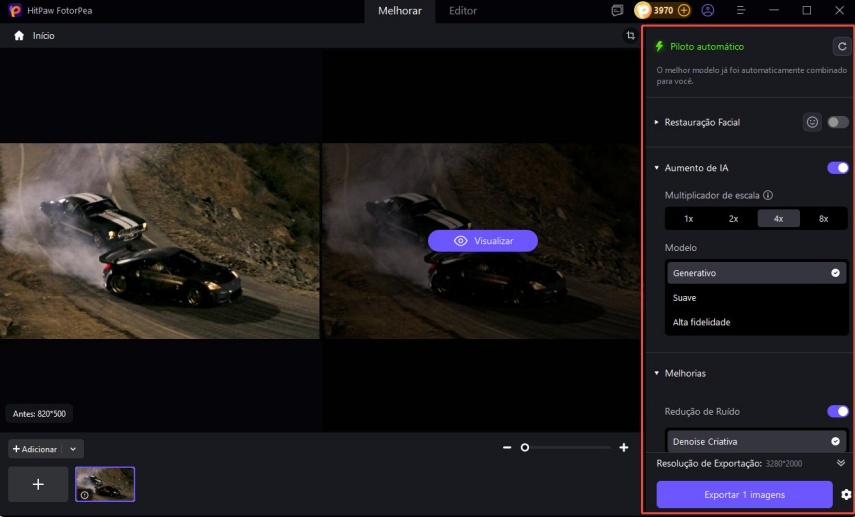Screen dimensions: 855x517
Task: Choose the Alta fidelidade model option
Action: tap(757, 322)
